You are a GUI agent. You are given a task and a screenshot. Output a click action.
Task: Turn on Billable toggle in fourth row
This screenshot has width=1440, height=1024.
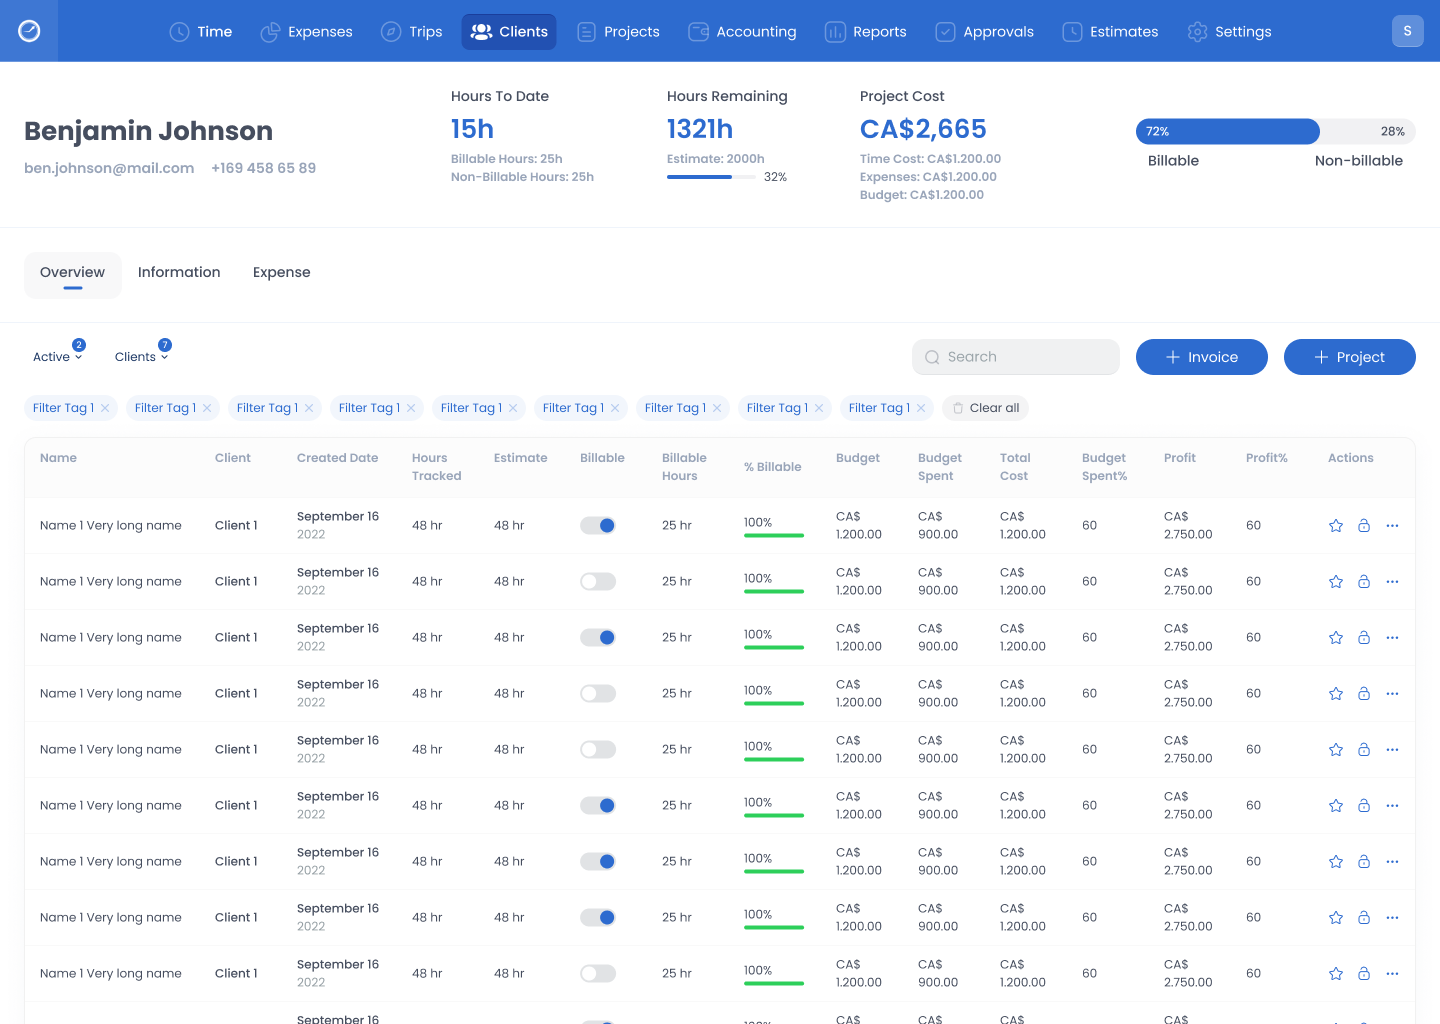(598, 694)
